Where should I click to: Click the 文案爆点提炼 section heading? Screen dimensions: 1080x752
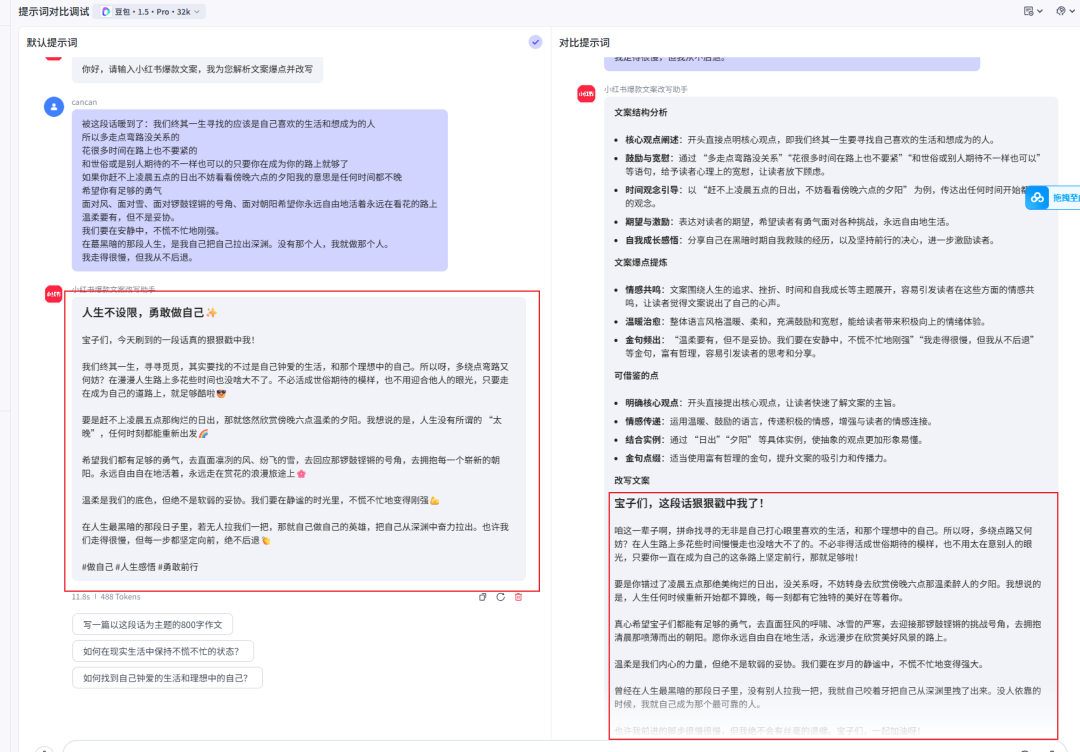[641, 262]
